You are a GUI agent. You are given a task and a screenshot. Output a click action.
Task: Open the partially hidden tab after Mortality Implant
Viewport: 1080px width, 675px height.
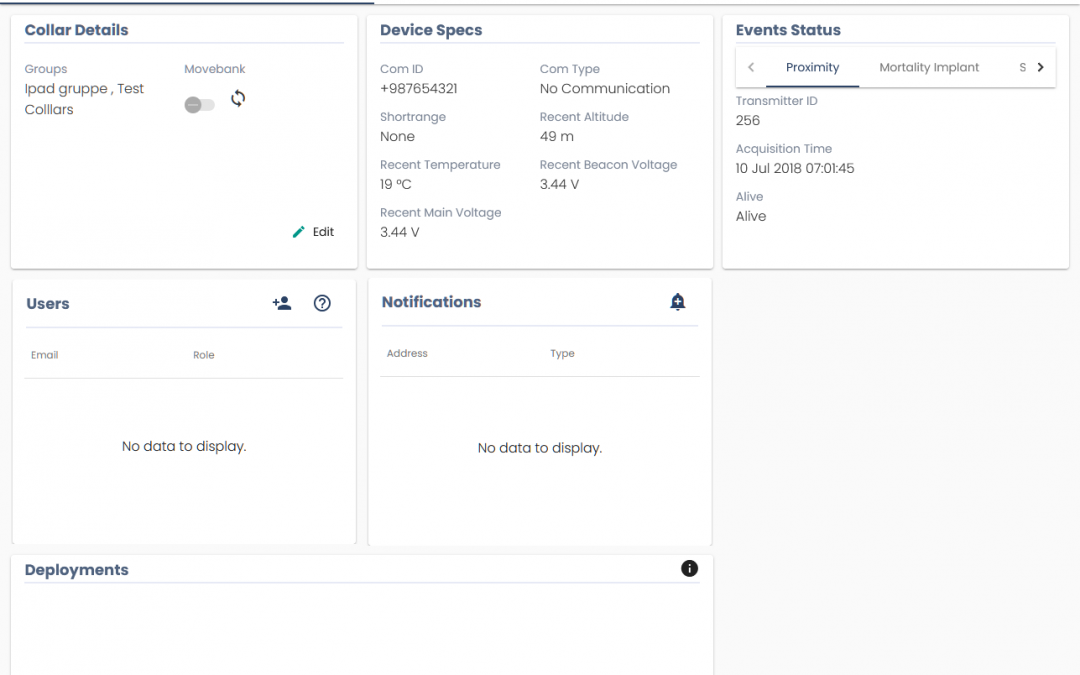point(1022,68)
